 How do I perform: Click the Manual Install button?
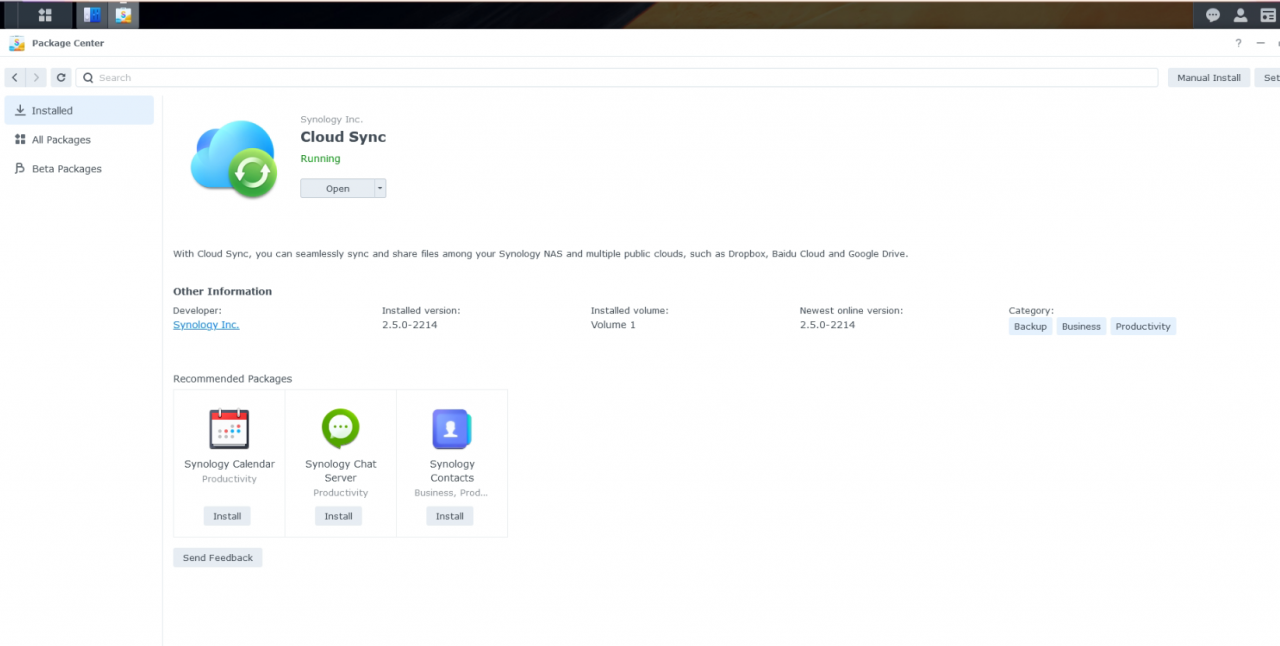coord(1208,77)
